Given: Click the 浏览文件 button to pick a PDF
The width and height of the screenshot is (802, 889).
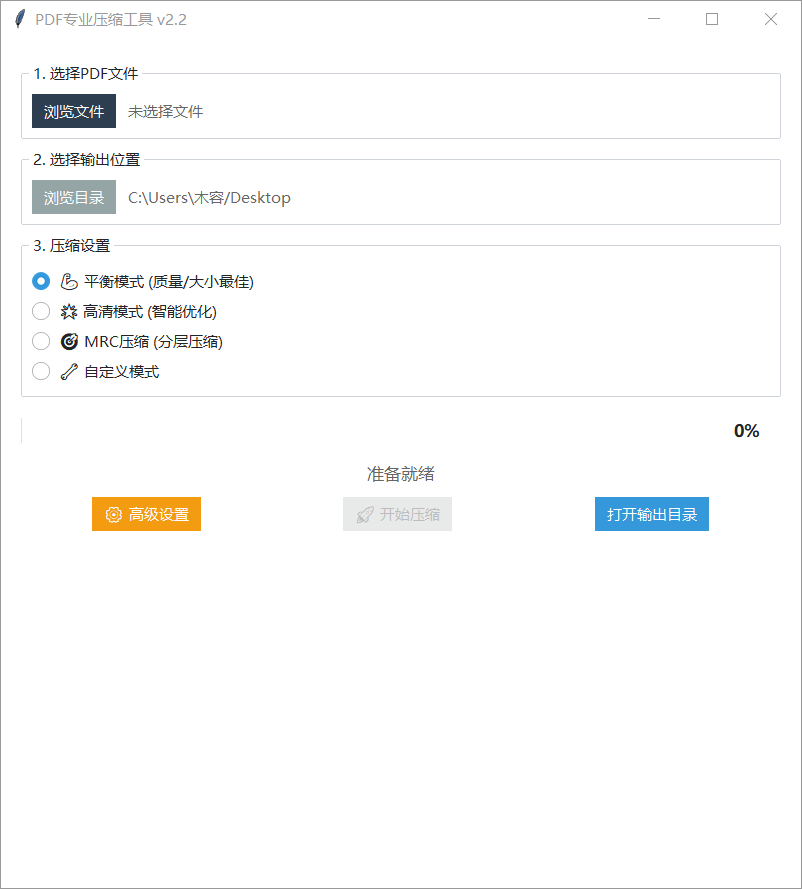Looking at the screenshot, I should pos(73,111).
